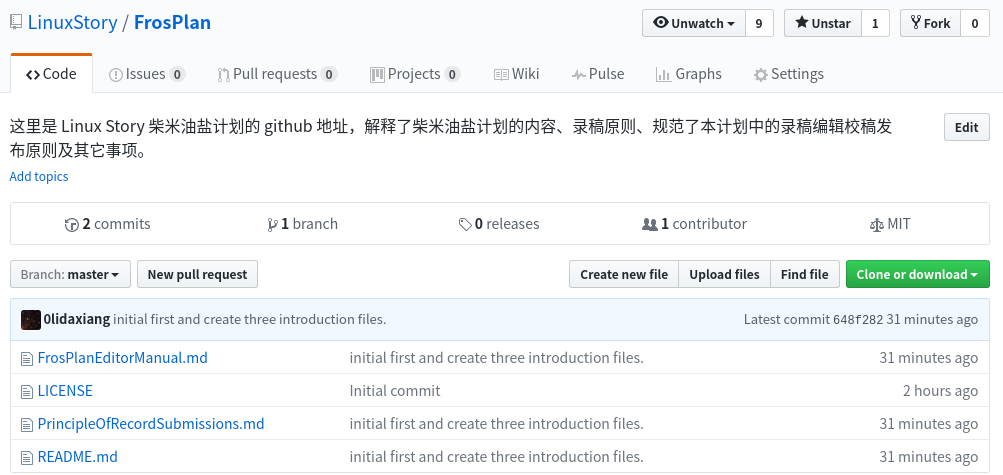Open the Wiki tab
Screen dimensions: 1003x475
pos(516,74)
